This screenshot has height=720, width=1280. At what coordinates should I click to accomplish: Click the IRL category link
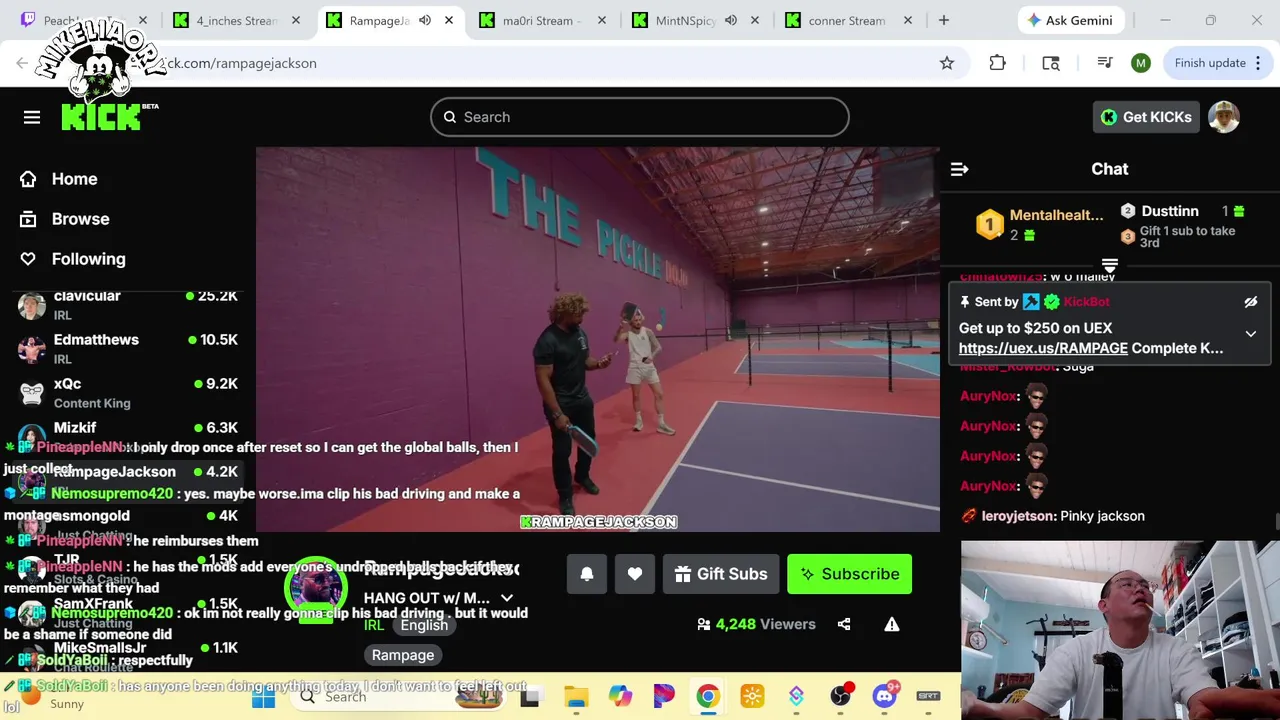pos(374,625)
